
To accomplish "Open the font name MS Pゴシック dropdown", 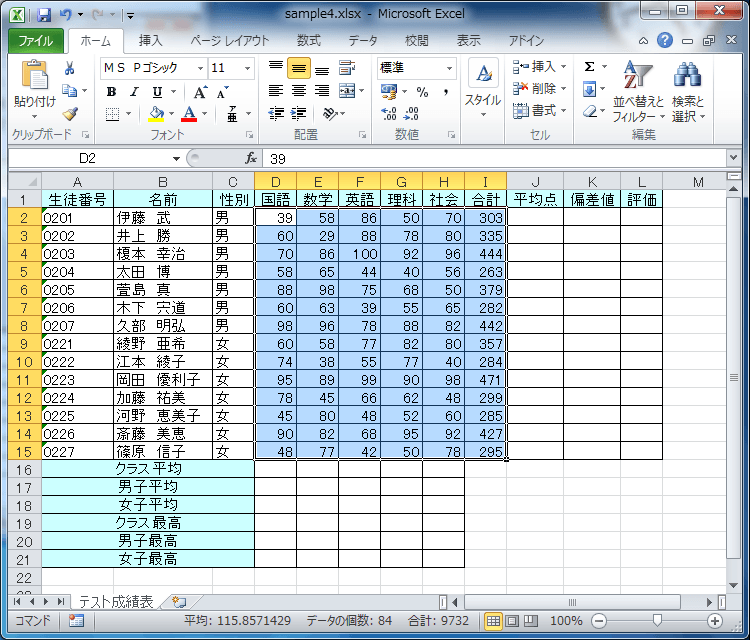I will (x=200, y=68).
